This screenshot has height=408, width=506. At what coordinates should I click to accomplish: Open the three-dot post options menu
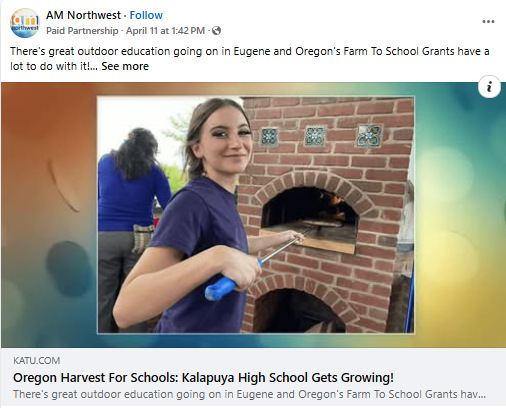click(488, 22)
